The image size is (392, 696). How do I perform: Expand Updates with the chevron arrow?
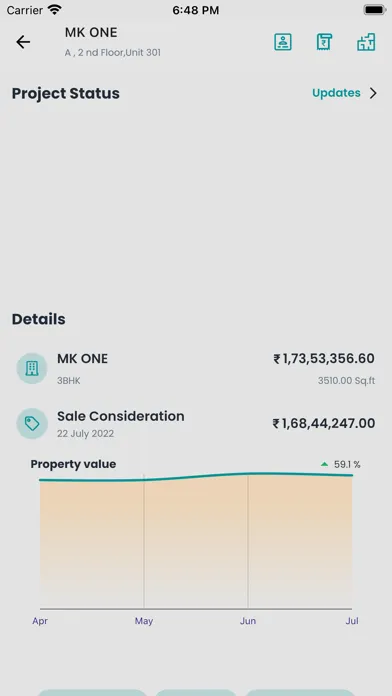click(x=373, y=93)
